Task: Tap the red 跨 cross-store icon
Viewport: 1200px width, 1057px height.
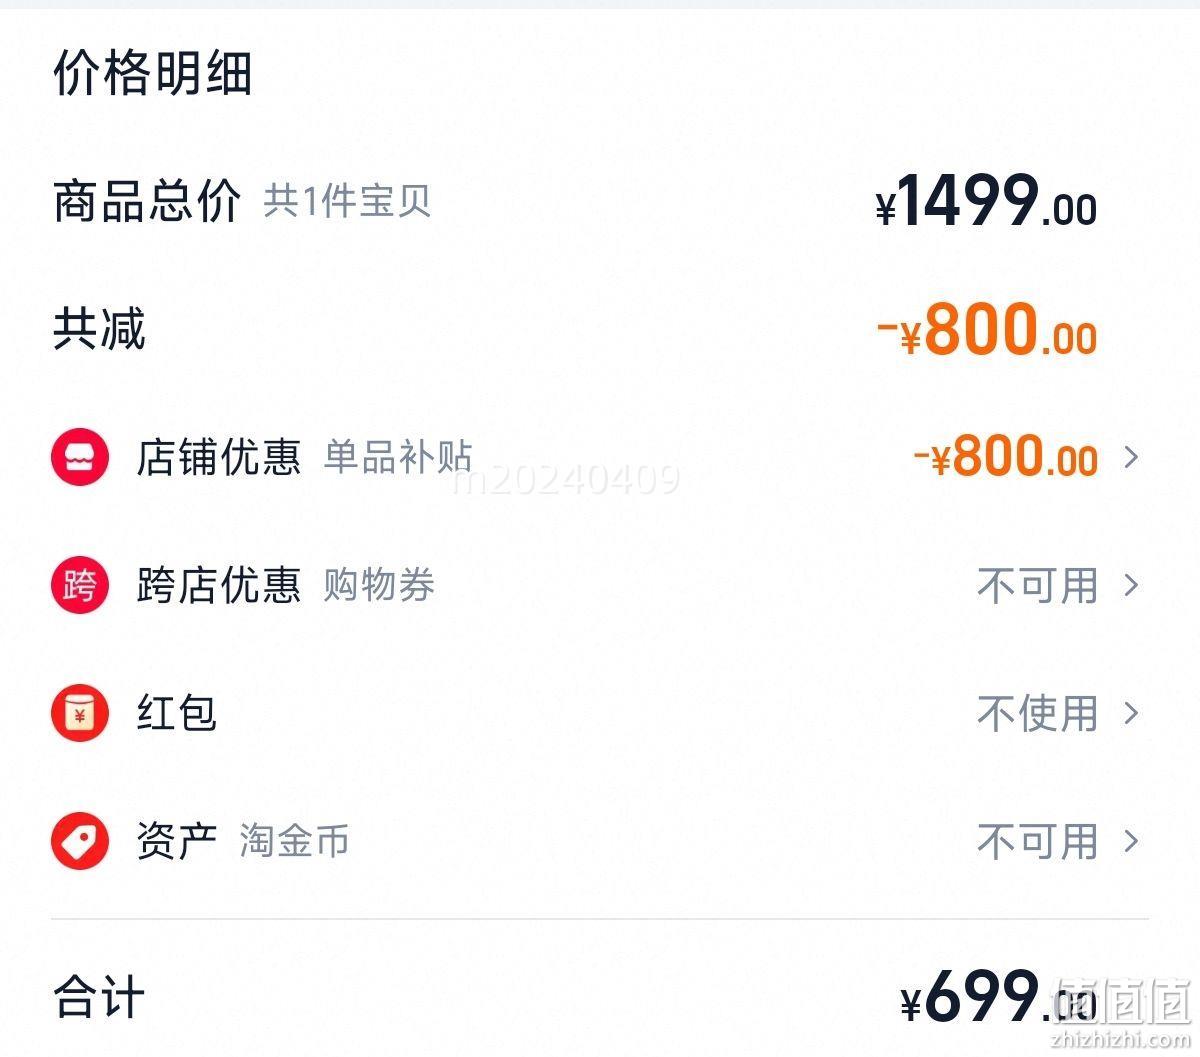Action: pos(80,585)
